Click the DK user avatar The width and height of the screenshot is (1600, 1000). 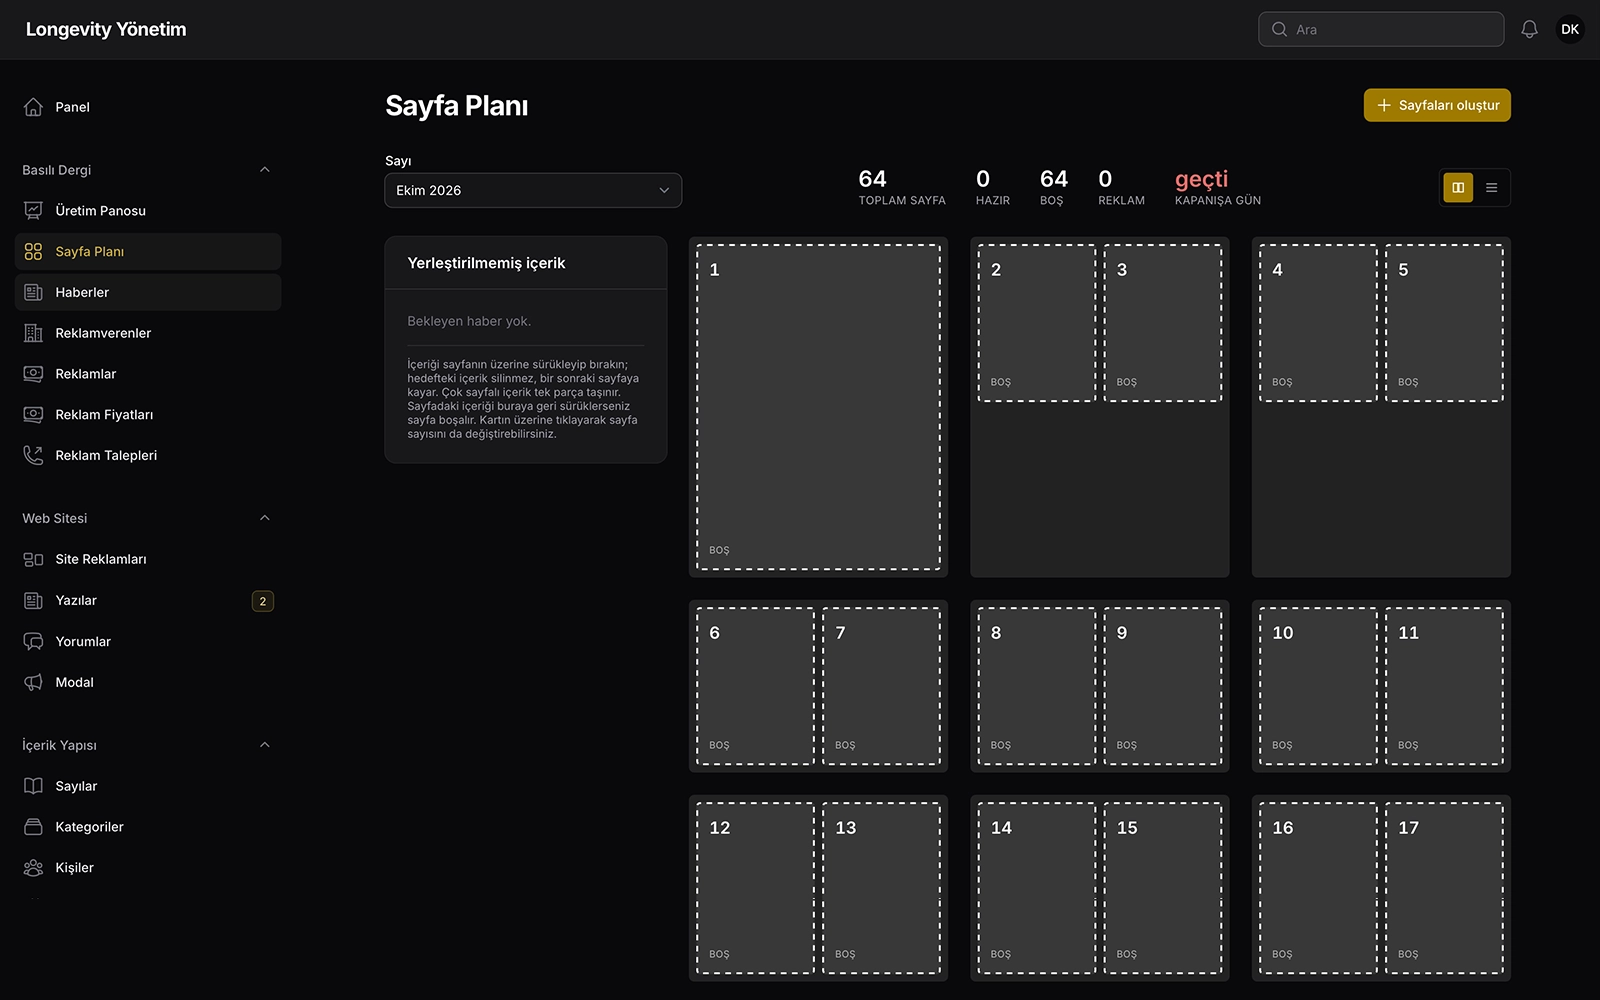[x=1570, y=29]
